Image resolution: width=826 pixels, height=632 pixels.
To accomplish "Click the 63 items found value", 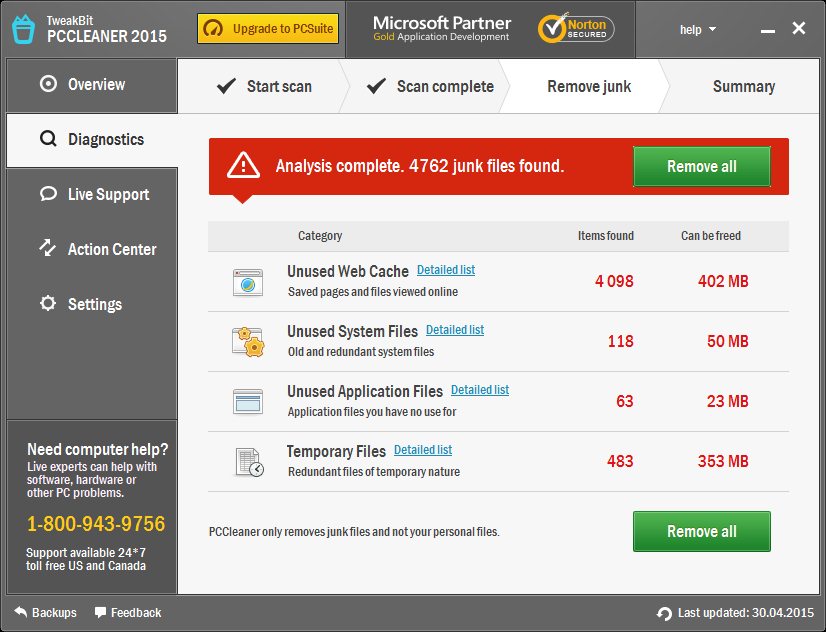I will pyautogui.click(x=625, y=401).
